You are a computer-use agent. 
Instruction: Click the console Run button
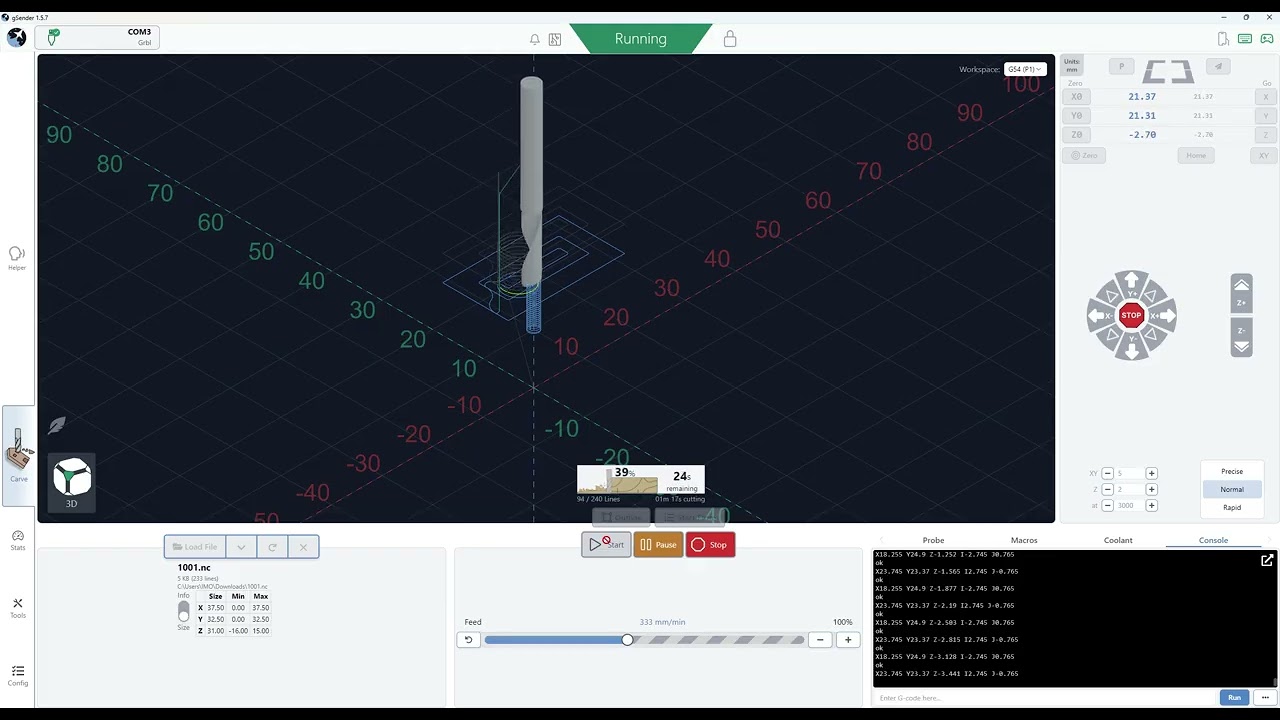point(1234,697)
